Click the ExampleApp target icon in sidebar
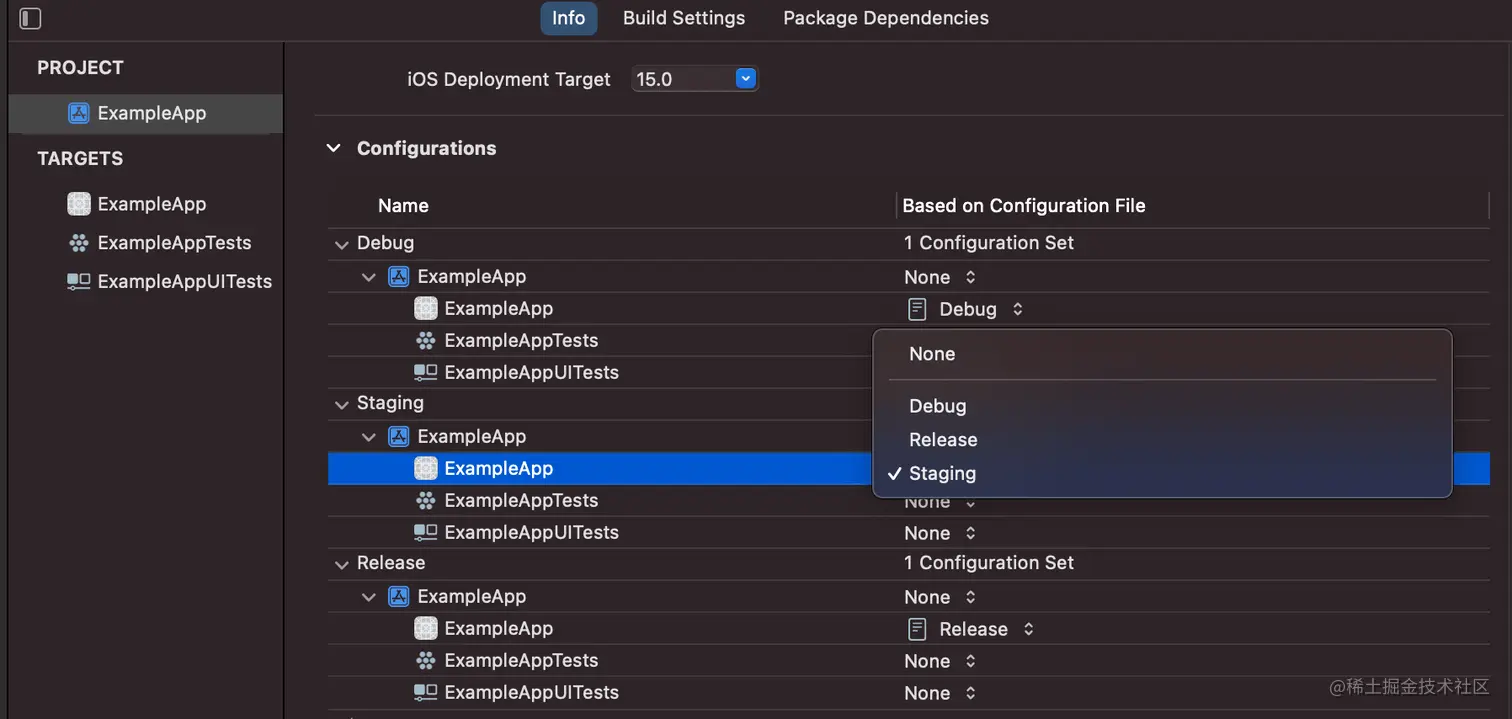Viewport: 1512px width, 719px height. click(79, 204)
